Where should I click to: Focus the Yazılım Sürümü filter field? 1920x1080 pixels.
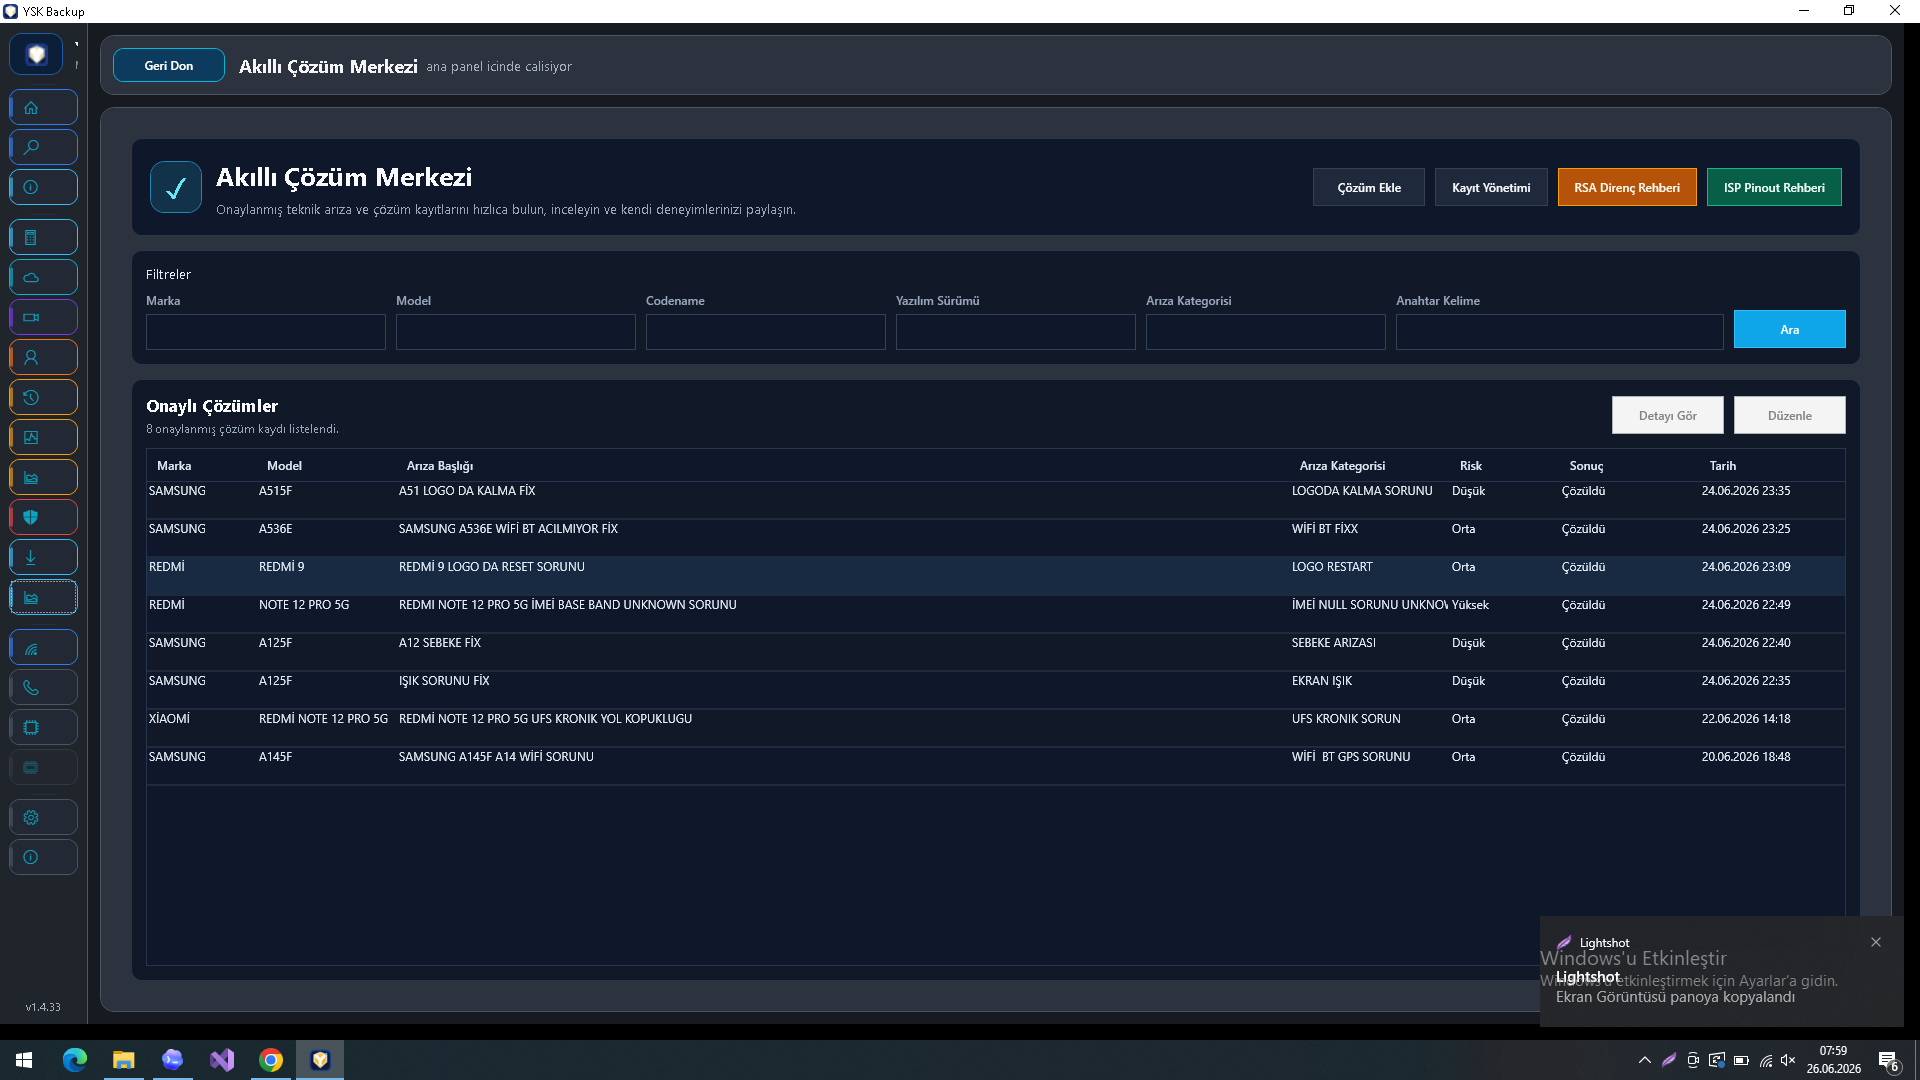(x=1016, y=332)
